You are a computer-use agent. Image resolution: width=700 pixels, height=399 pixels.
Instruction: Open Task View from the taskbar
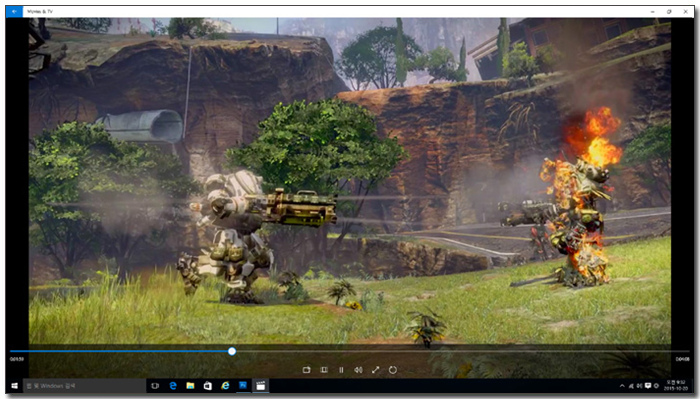(155, 386)
